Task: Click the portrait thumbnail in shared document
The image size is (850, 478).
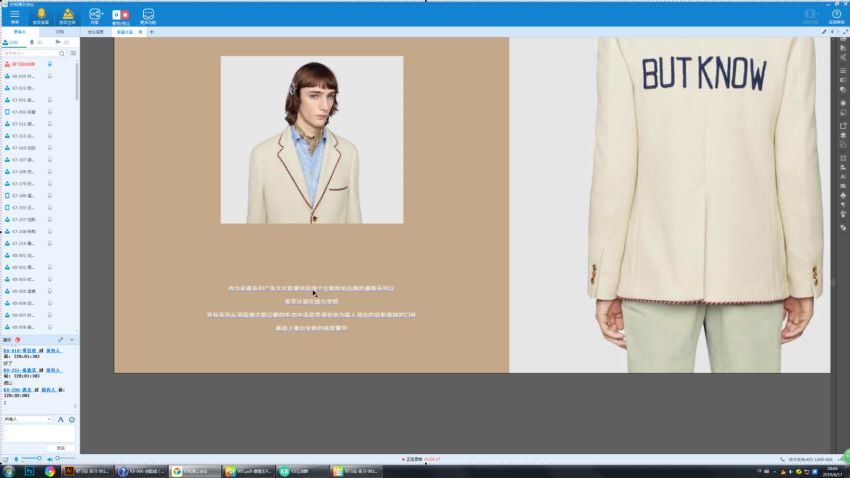Action: tap(312, 140)
